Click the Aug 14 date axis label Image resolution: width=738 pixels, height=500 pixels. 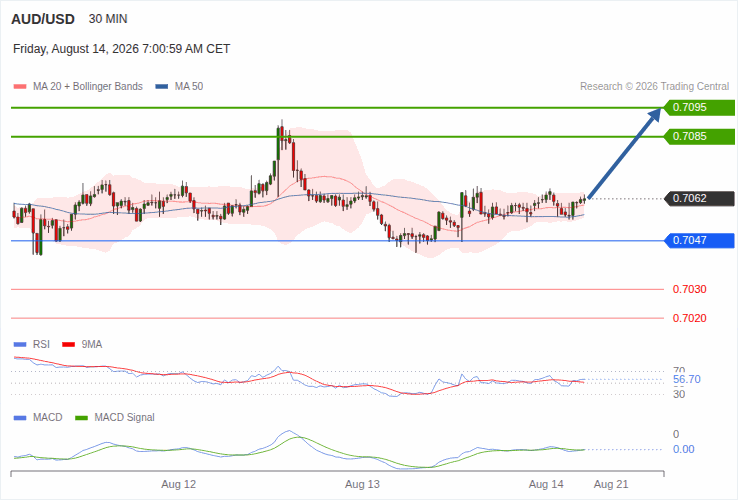click(546, 484)
